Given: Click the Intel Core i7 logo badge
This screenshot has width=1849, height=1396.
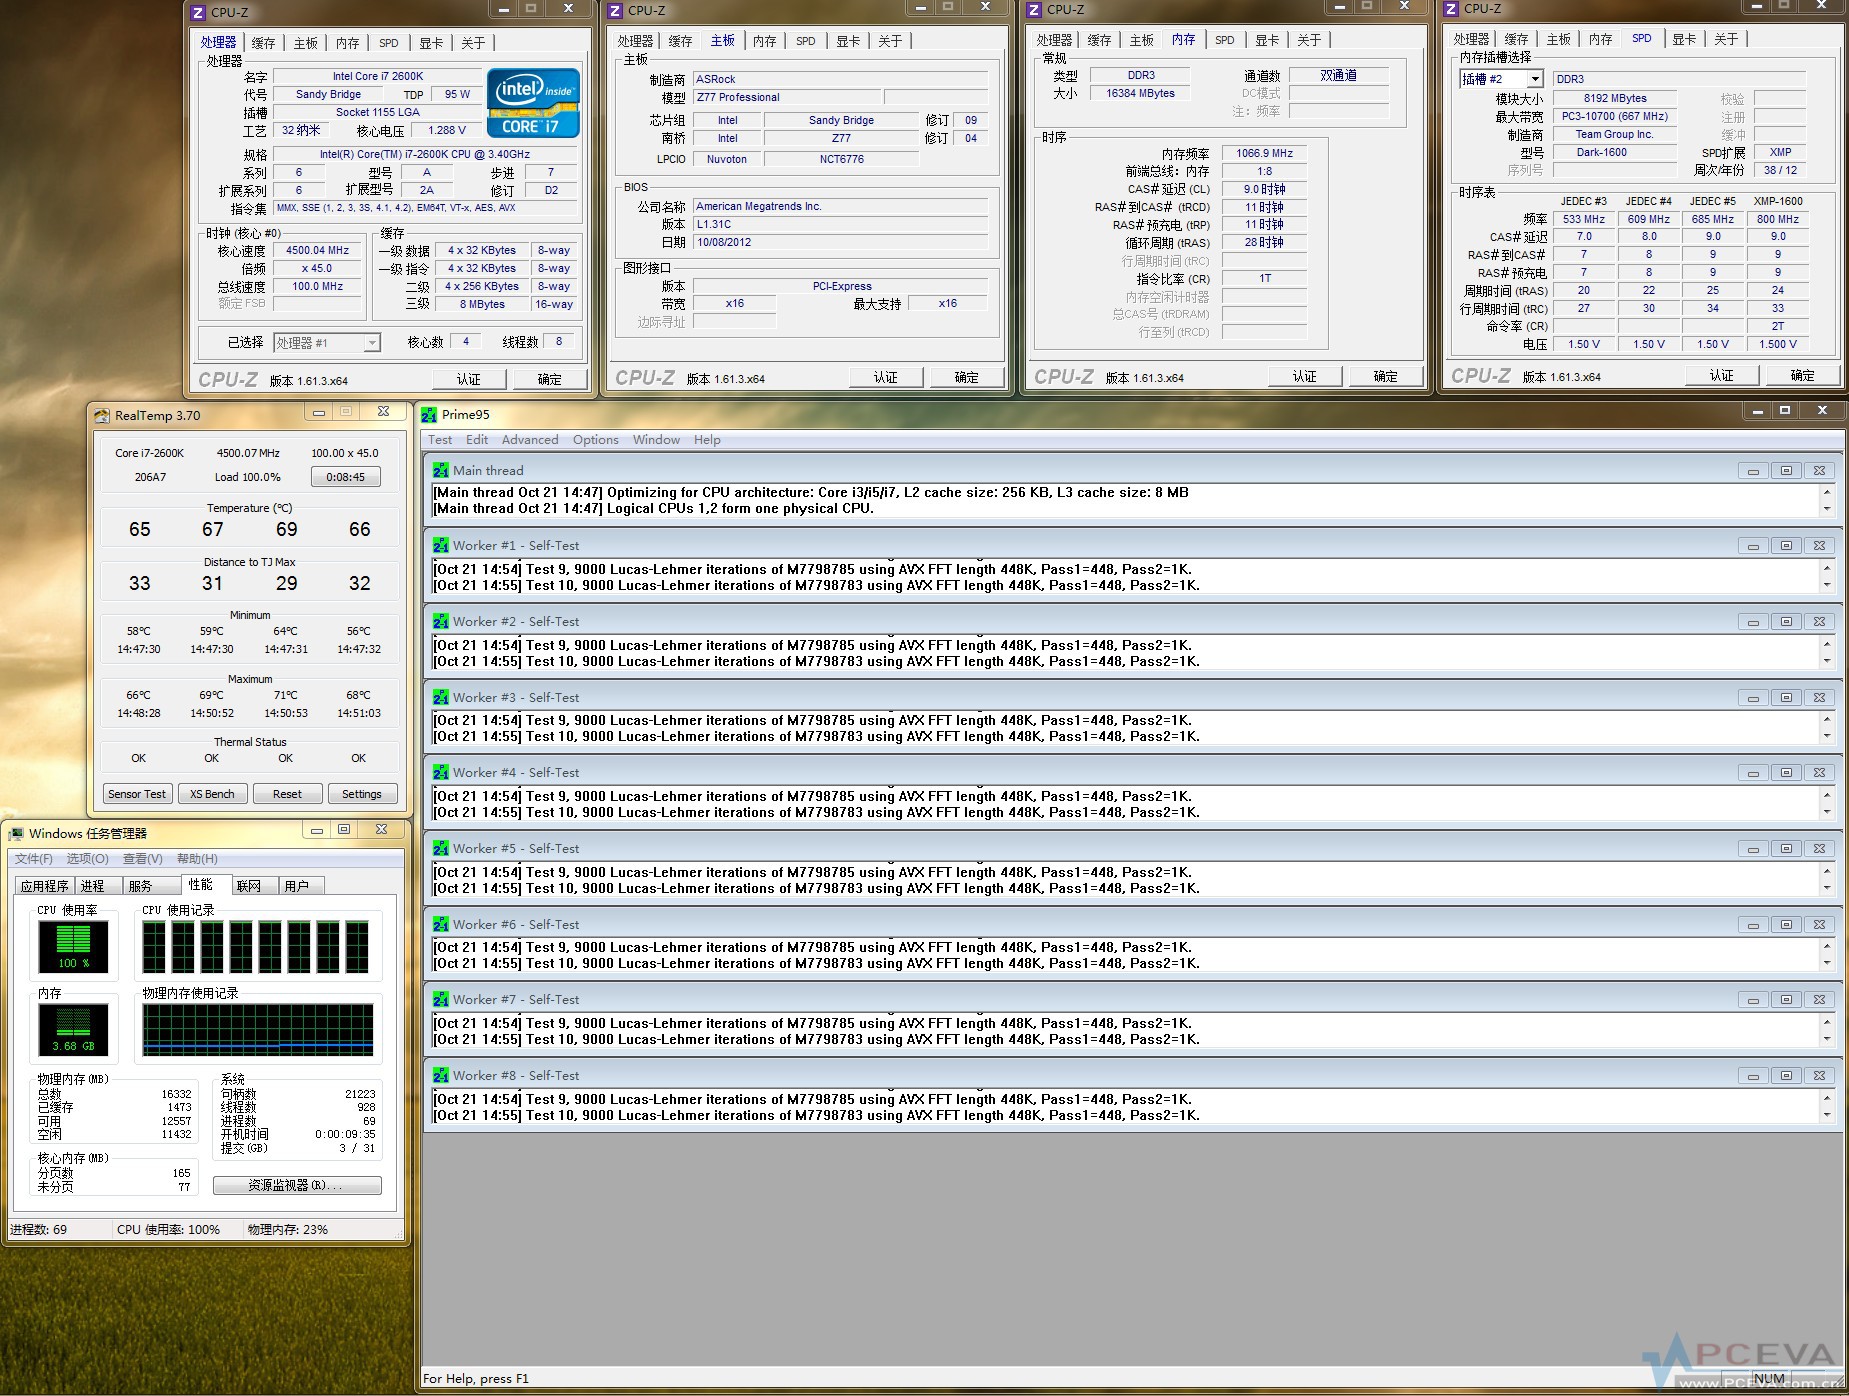Looking at the screenshot, I should (x=533, y=102).
